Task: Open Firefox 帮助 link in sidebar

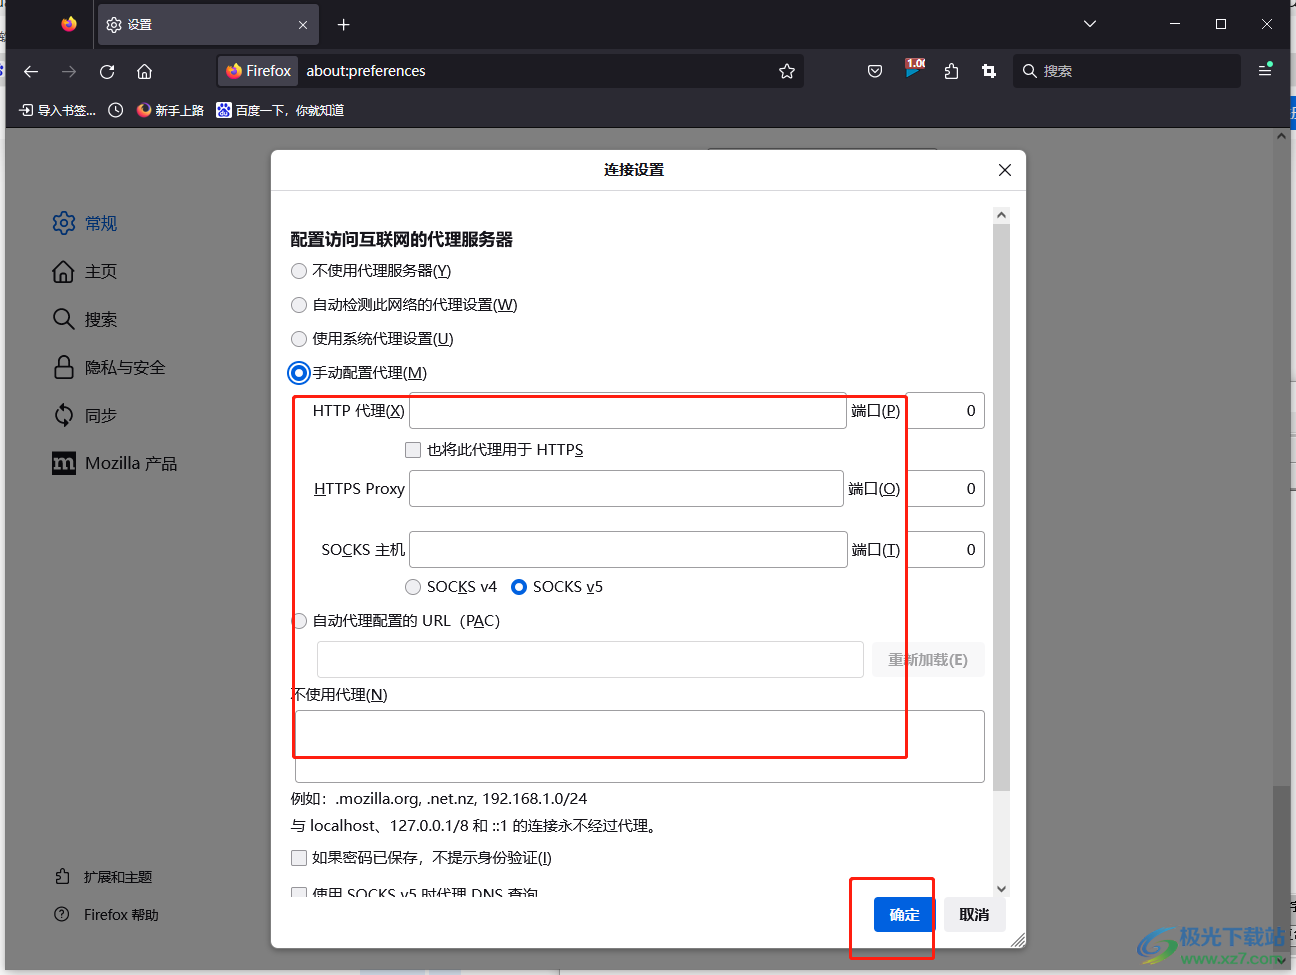Action: click(x=106, y=915)
